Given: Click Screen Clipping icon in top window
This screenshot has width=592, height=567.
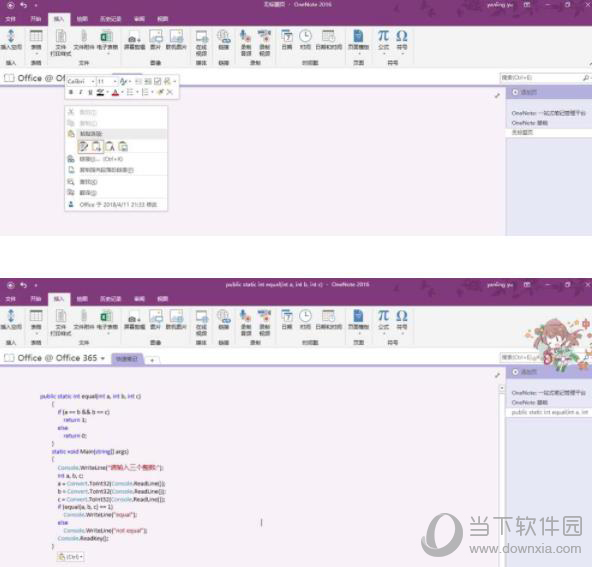Looking at the screenshot, I should [x=134, y=37].
